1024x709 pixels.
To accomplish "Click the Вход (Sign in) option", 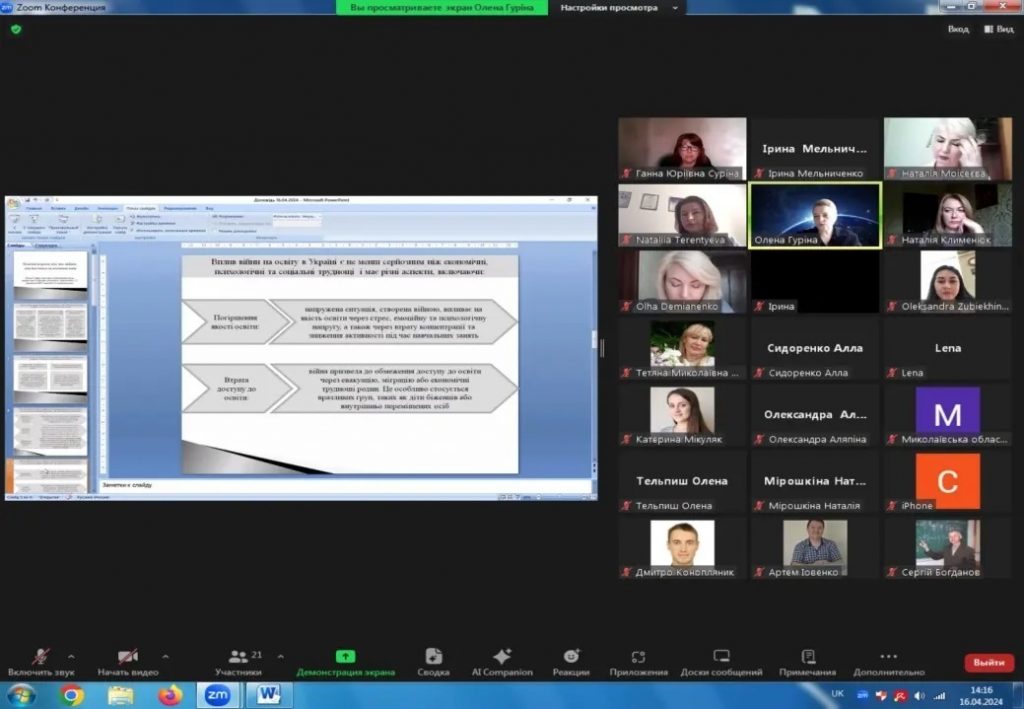I will [x=958, y=29].
